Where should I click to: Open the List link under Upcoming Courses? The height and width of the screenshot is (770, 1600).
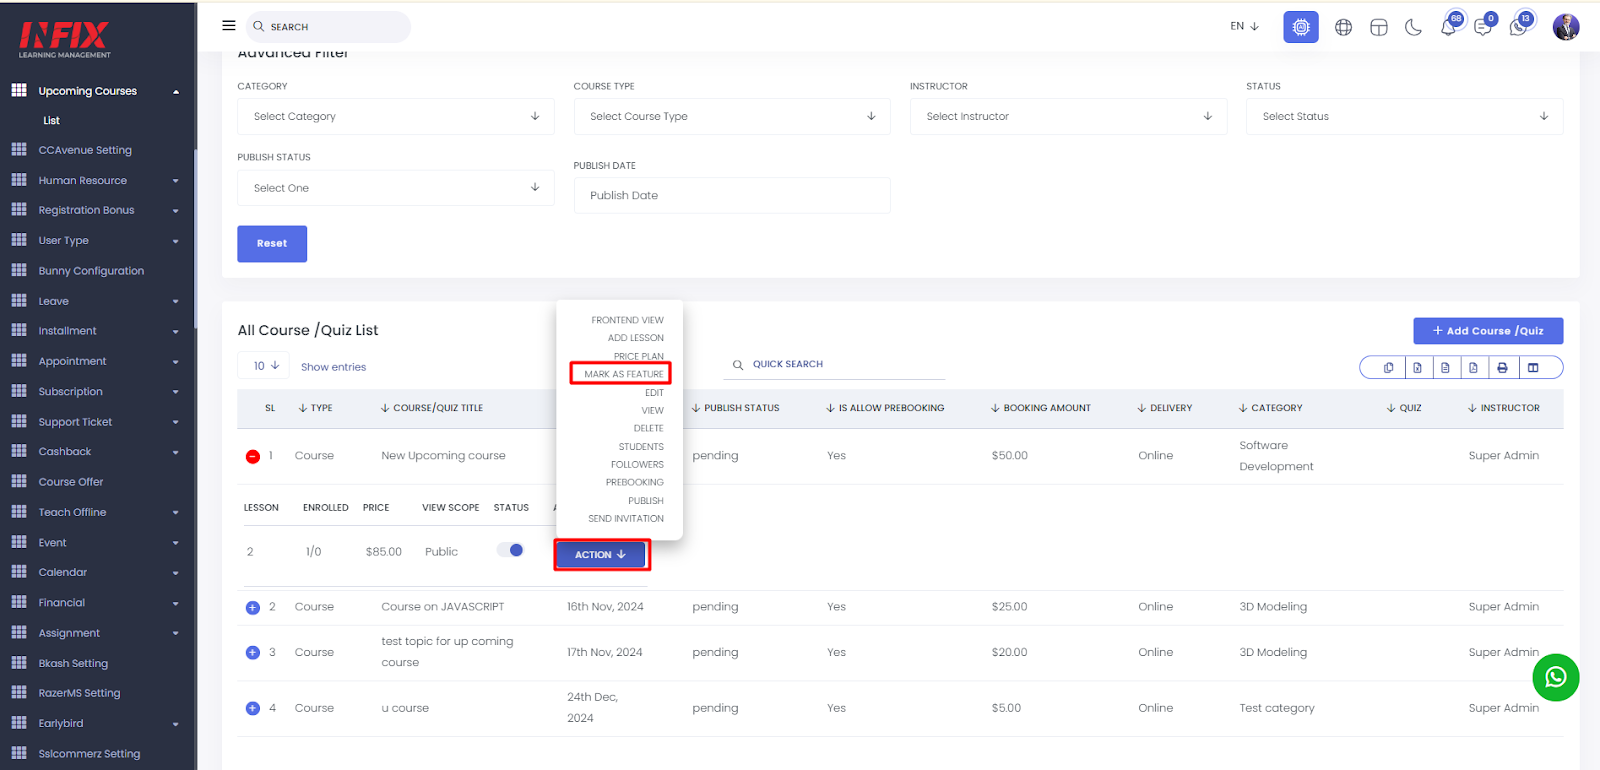(x=51, y=120)
